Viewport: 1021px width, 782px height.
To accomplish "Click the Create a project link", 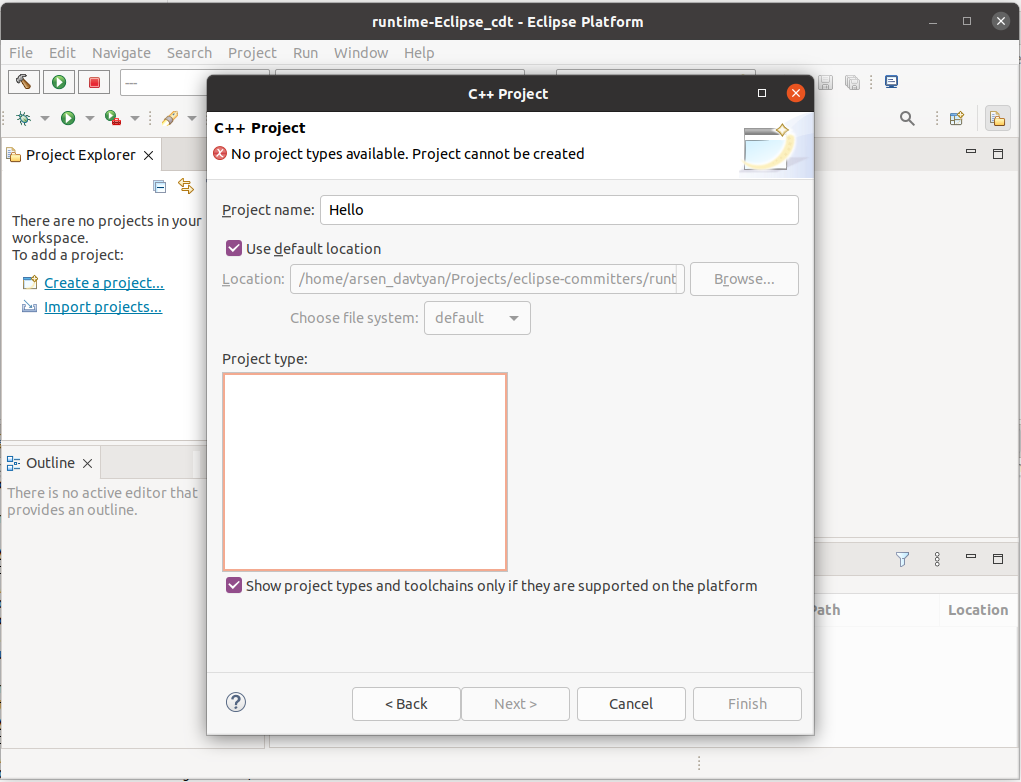I will 104,283.
